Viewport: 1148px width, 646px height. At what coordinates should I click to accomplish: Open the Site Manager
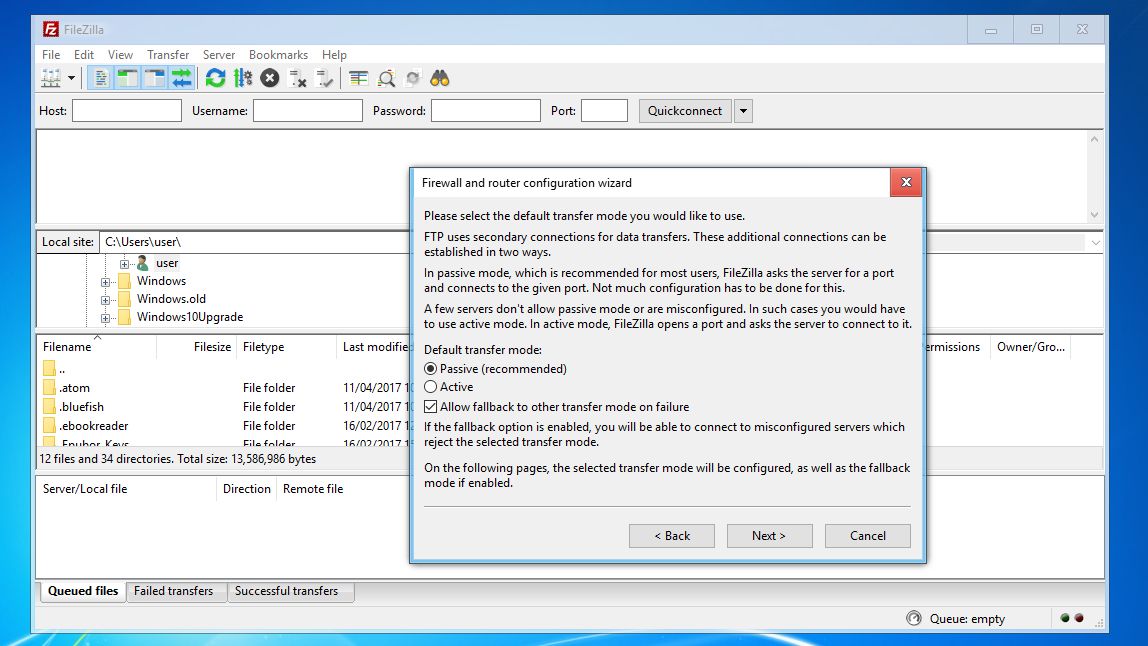coord(51,78)
